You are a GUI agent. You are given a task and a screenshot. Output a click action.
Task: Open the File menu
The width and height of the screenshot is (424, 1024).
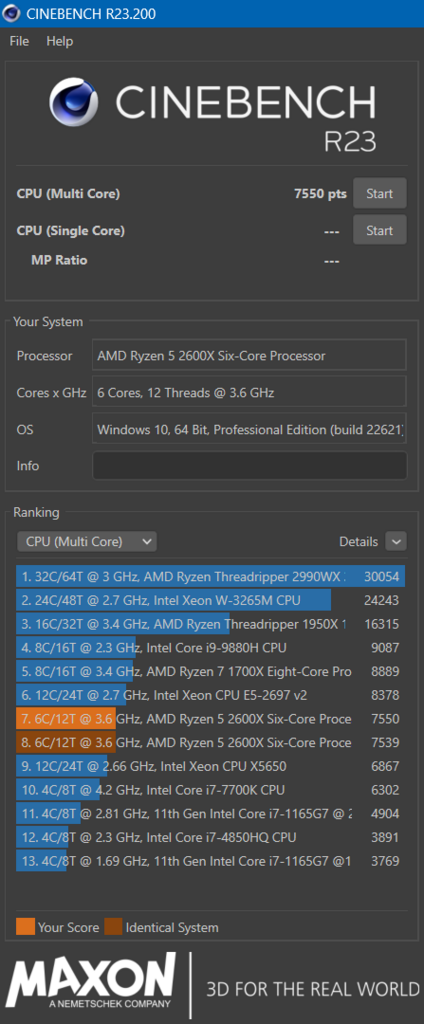click(x=19, y=41)
